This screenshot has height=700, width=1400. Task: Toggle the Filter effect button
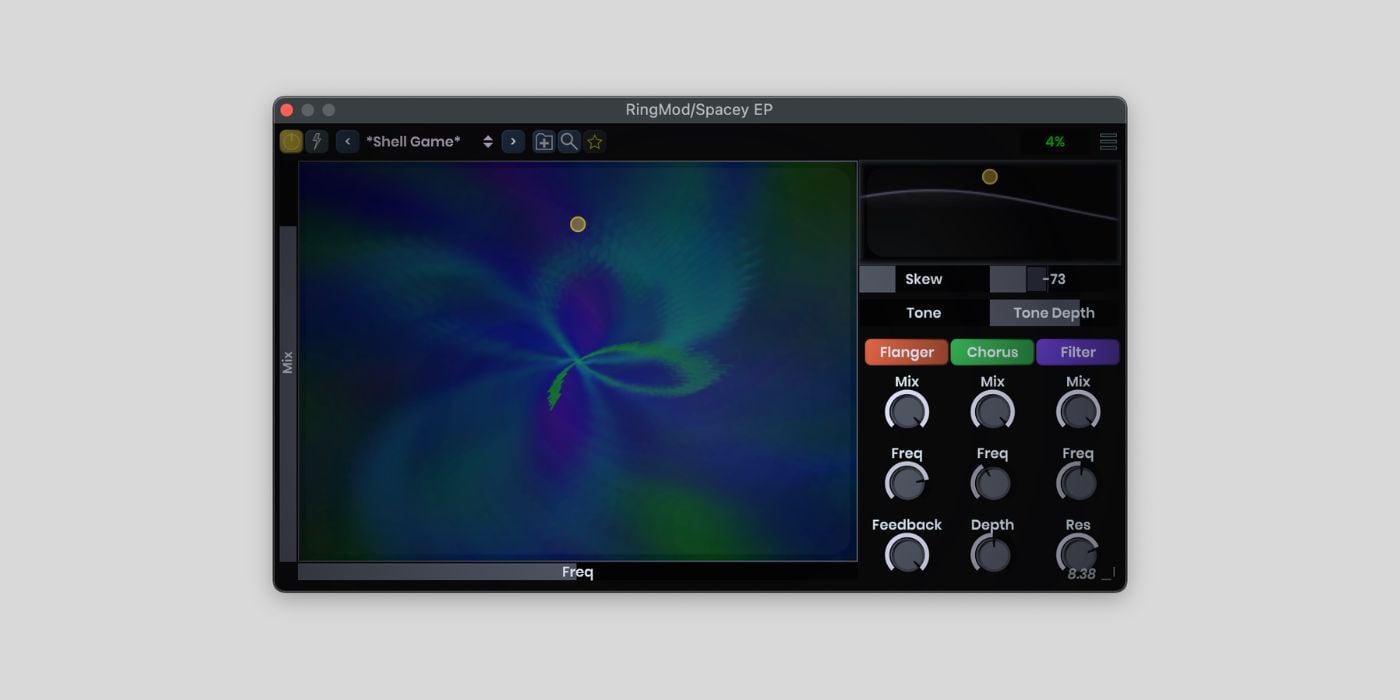coord(1078,352)
